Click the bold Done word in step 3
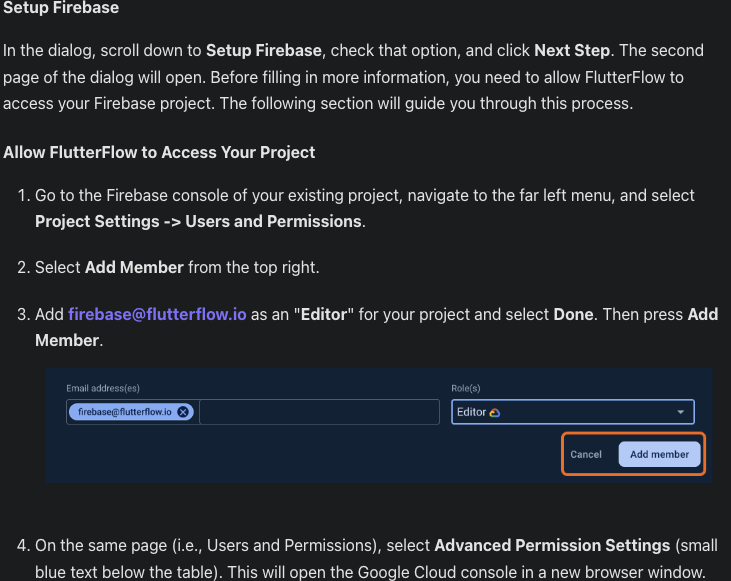 [573, 314]
